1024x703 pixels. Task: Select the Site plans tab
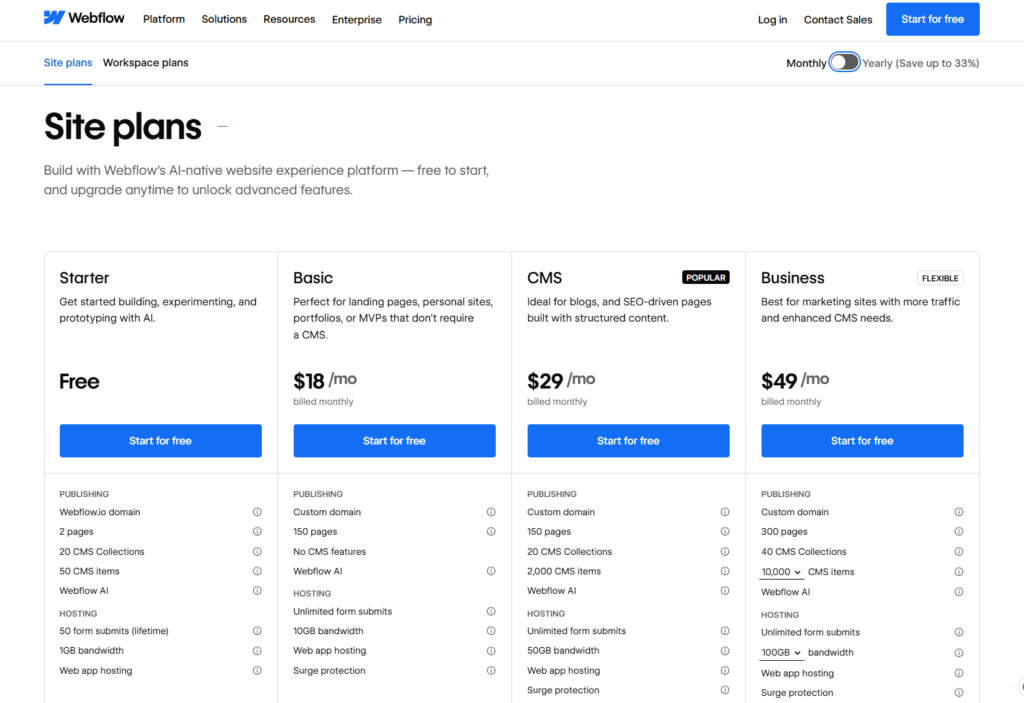(x=68, y=63)
